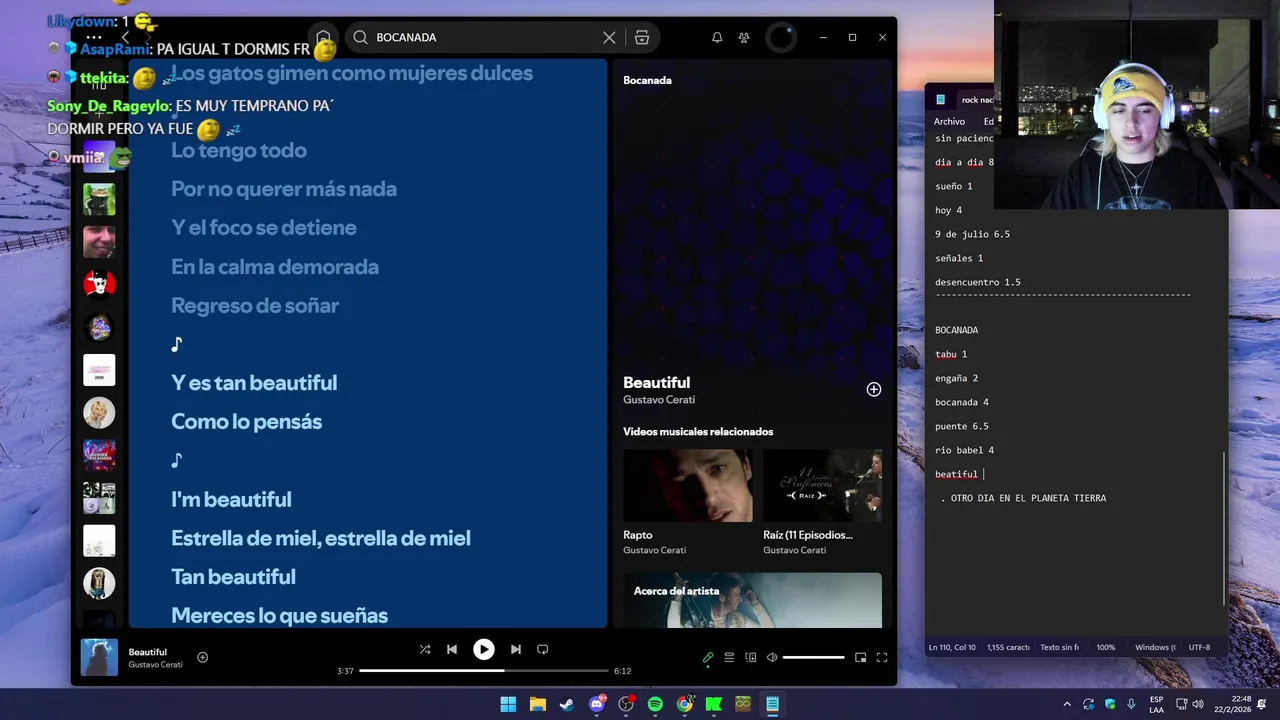Open File Explorer from the taskbar

[x=537, y=704]
